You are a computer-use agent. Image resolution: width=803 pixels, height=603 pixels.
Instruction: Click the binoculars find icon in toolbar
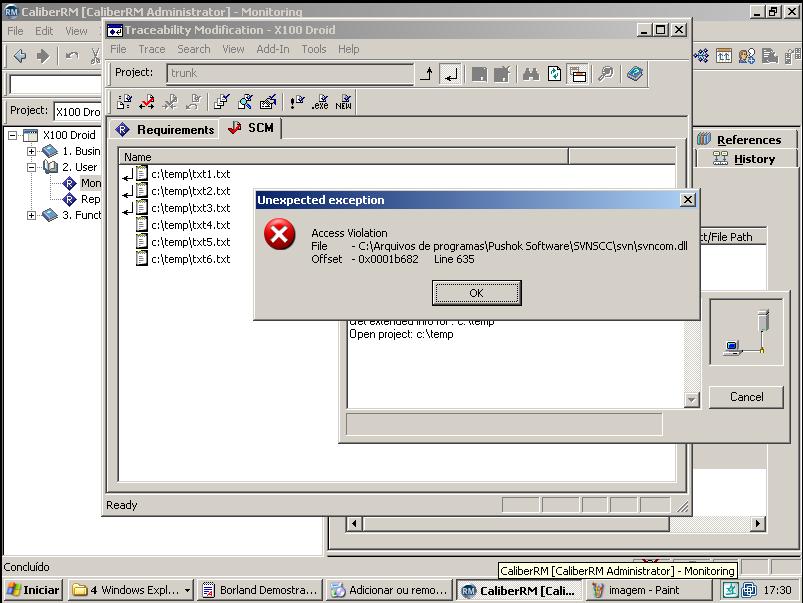[x=530, y=74]
